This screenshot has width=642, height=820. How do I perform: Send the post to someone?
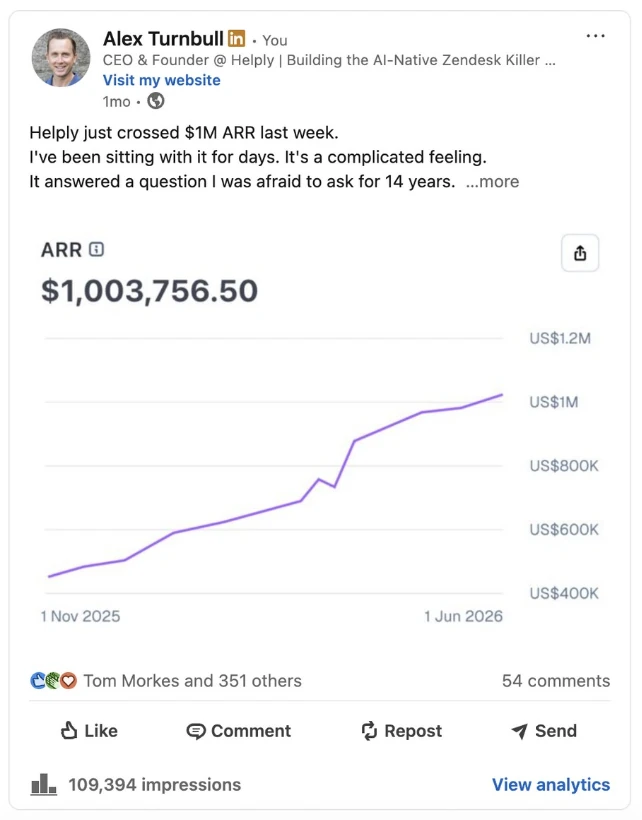coord(544,731)
